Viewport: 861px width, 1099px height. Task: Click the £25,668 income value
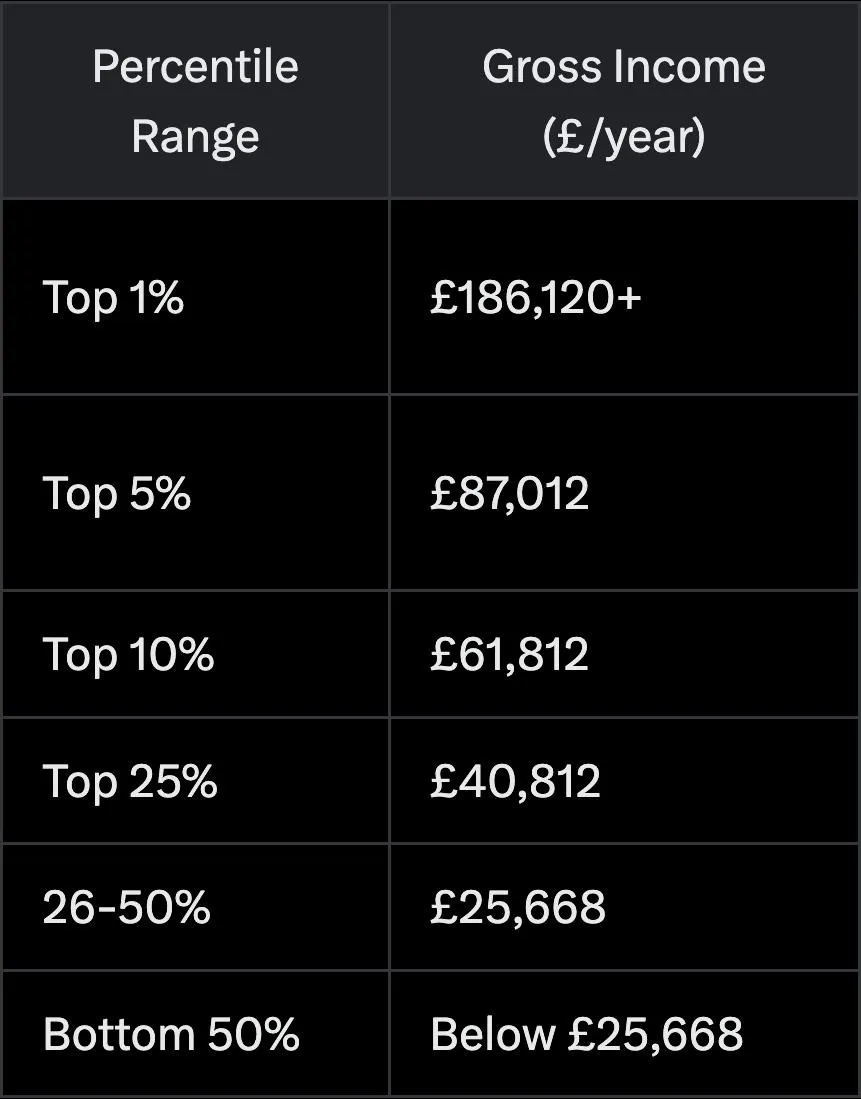(x=518, y=907)
